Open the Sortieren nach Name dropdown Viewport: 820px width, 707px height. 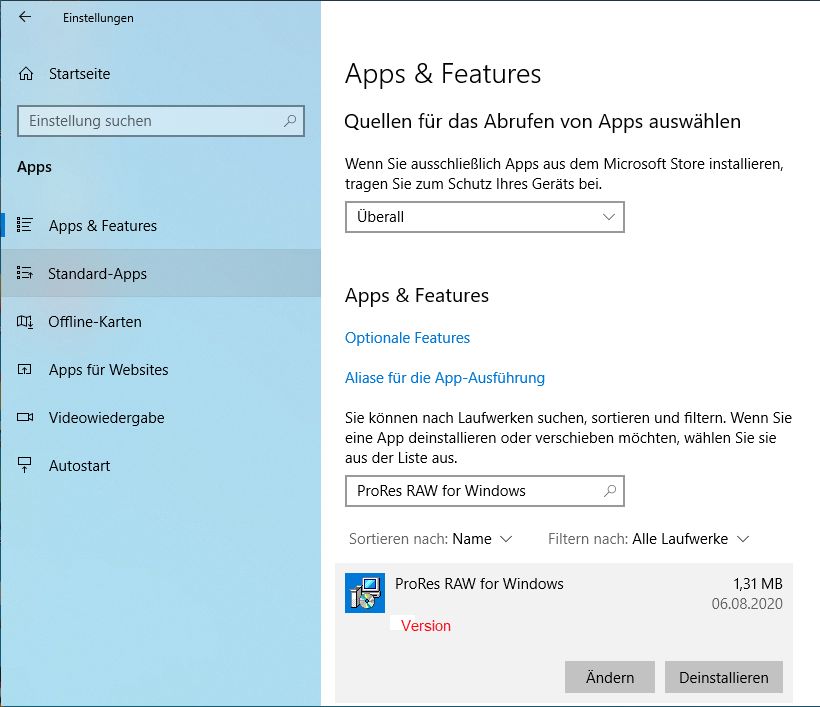point(482,539)
